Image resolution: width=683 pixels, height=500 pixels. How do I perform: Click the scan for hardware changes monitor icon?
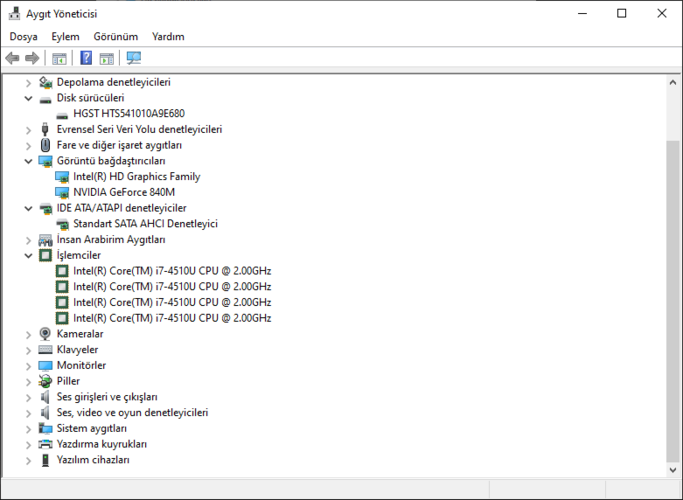click(134, 58)
